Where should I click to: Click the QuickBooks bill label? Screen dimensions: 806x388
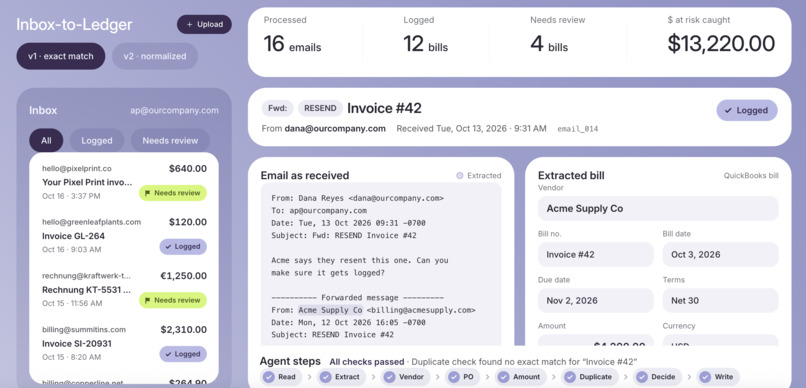pos(751,175)
